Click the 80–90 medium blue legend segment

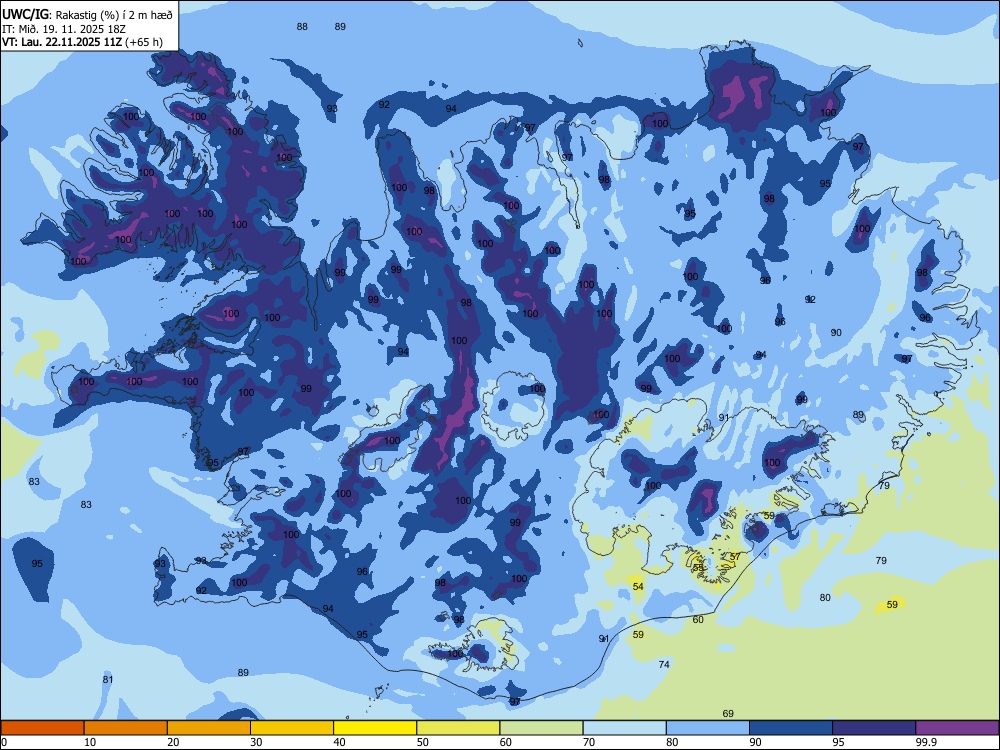click(x=708, y=728)
